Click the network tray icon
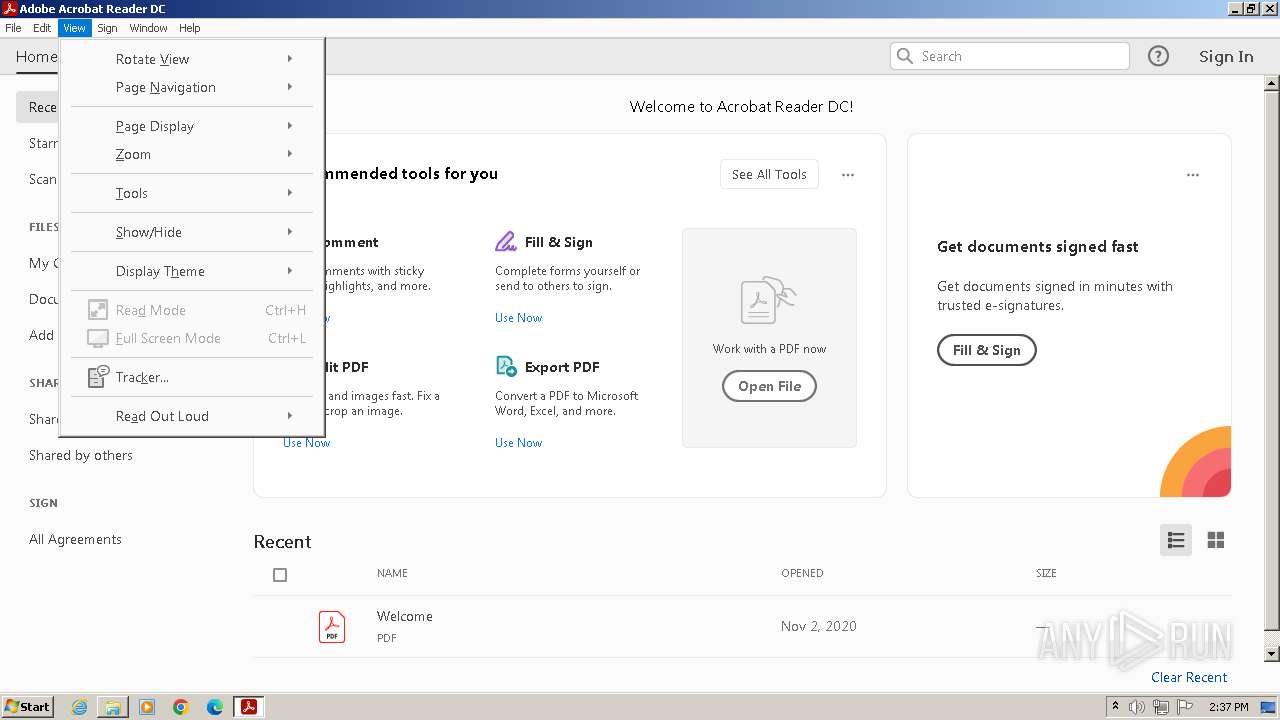Screen dimensions: 1280x720 click(1161, 707)
